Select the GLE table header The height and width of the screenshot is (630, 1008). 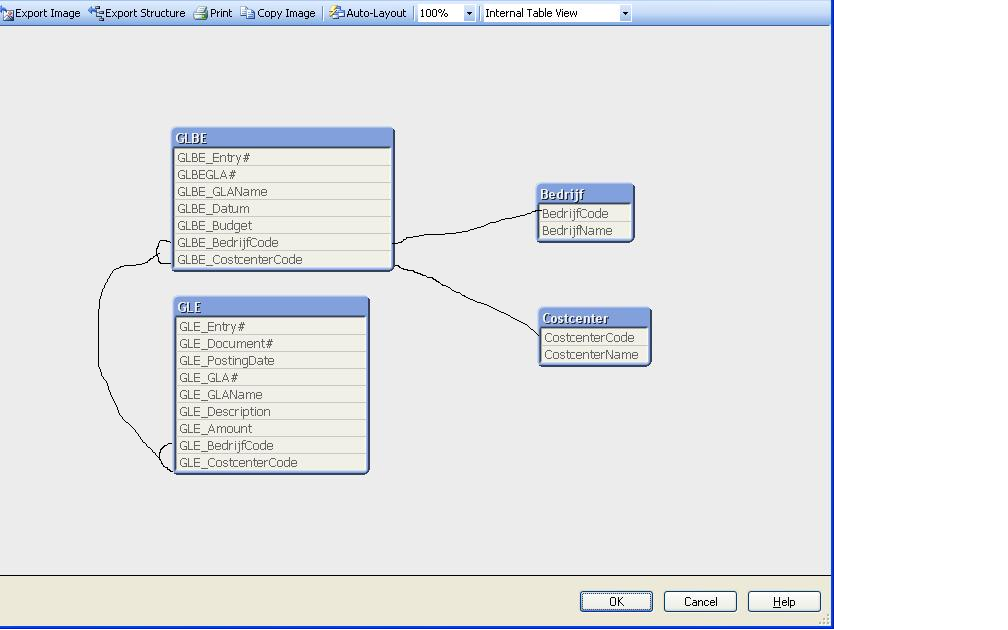coord(271,307)
